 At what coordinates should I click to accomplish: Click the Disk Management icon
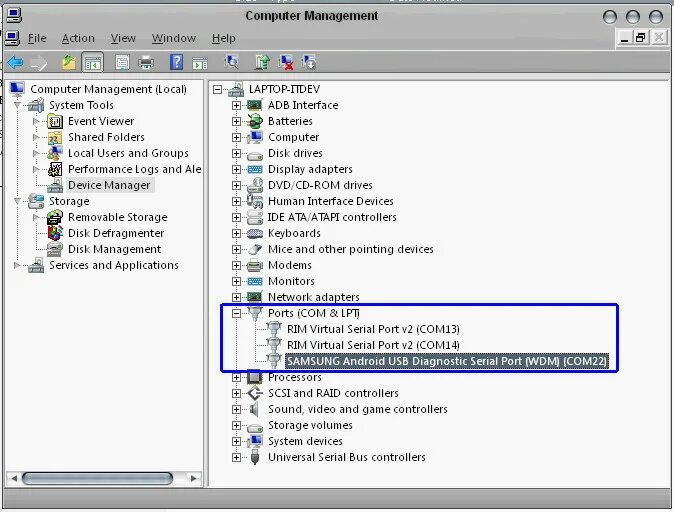click(55, 249)
